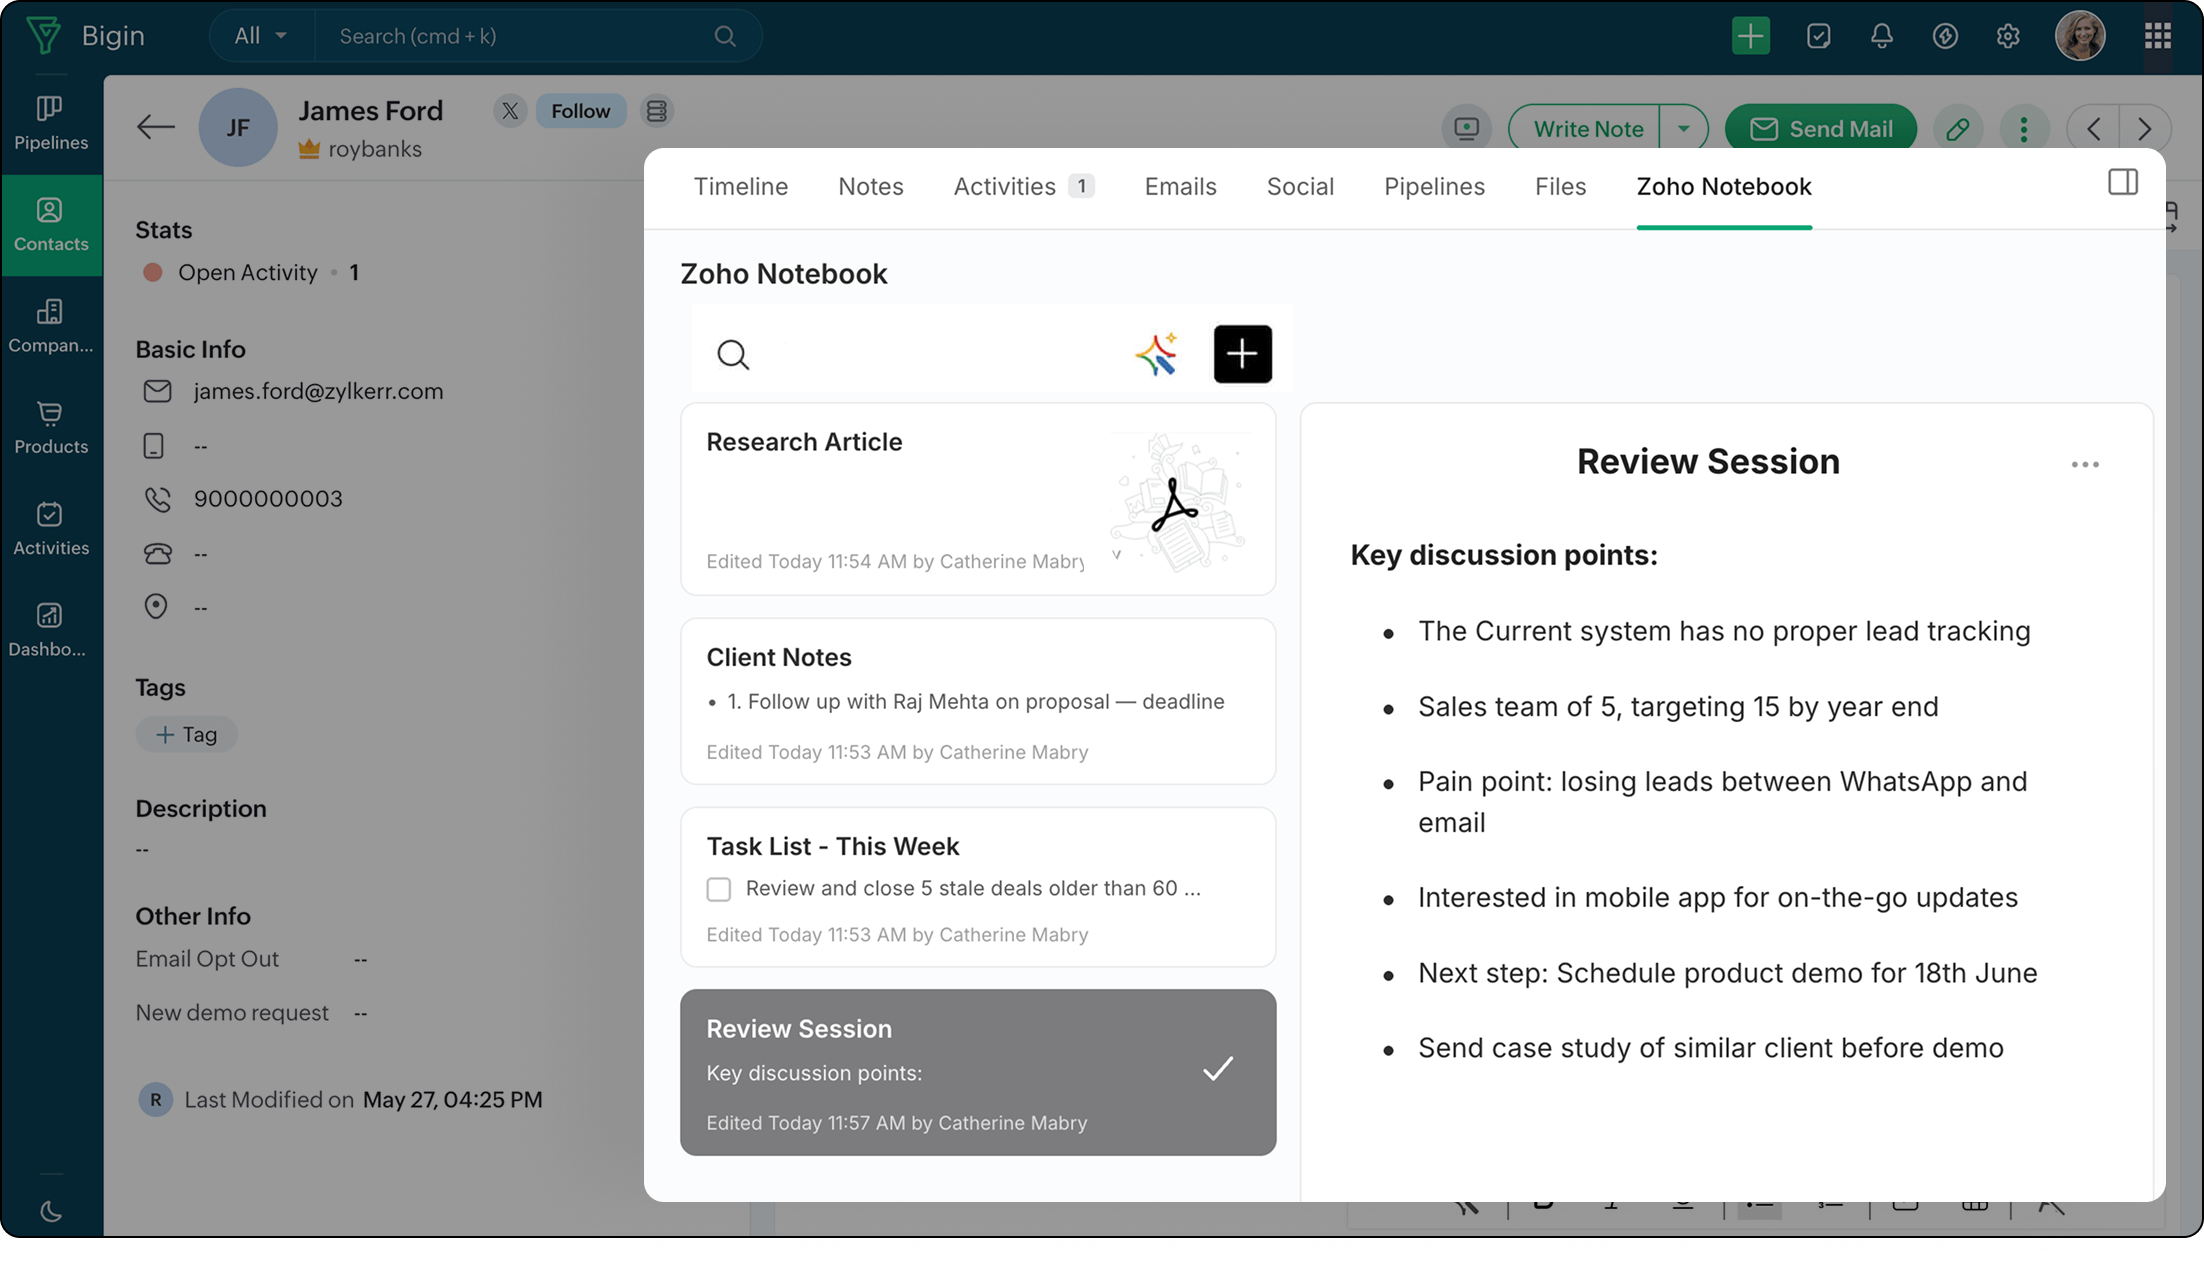Open the Client Notes note card
Screen dimensions: 2204x1278
coord(978,701)
